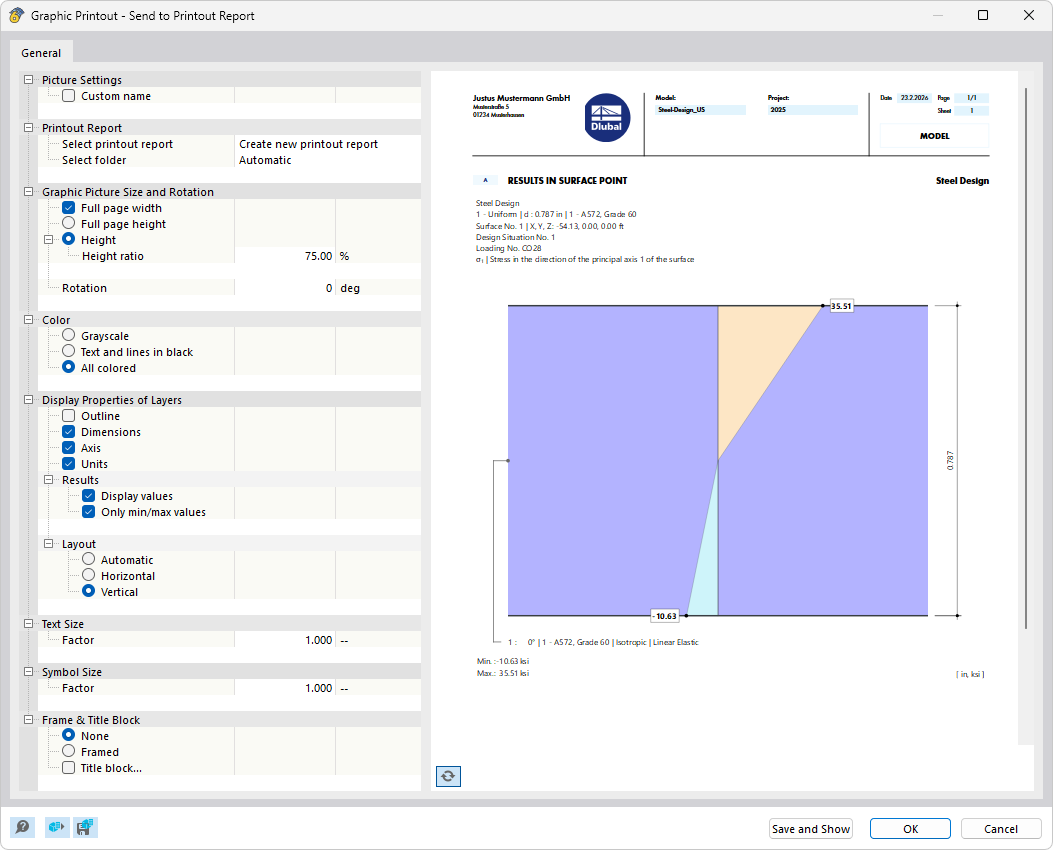Image resolution: width=1053 pixels, height=850 pixels.
Task: Edit the Symbol Size Factor value
Action: tap(285, 688)
